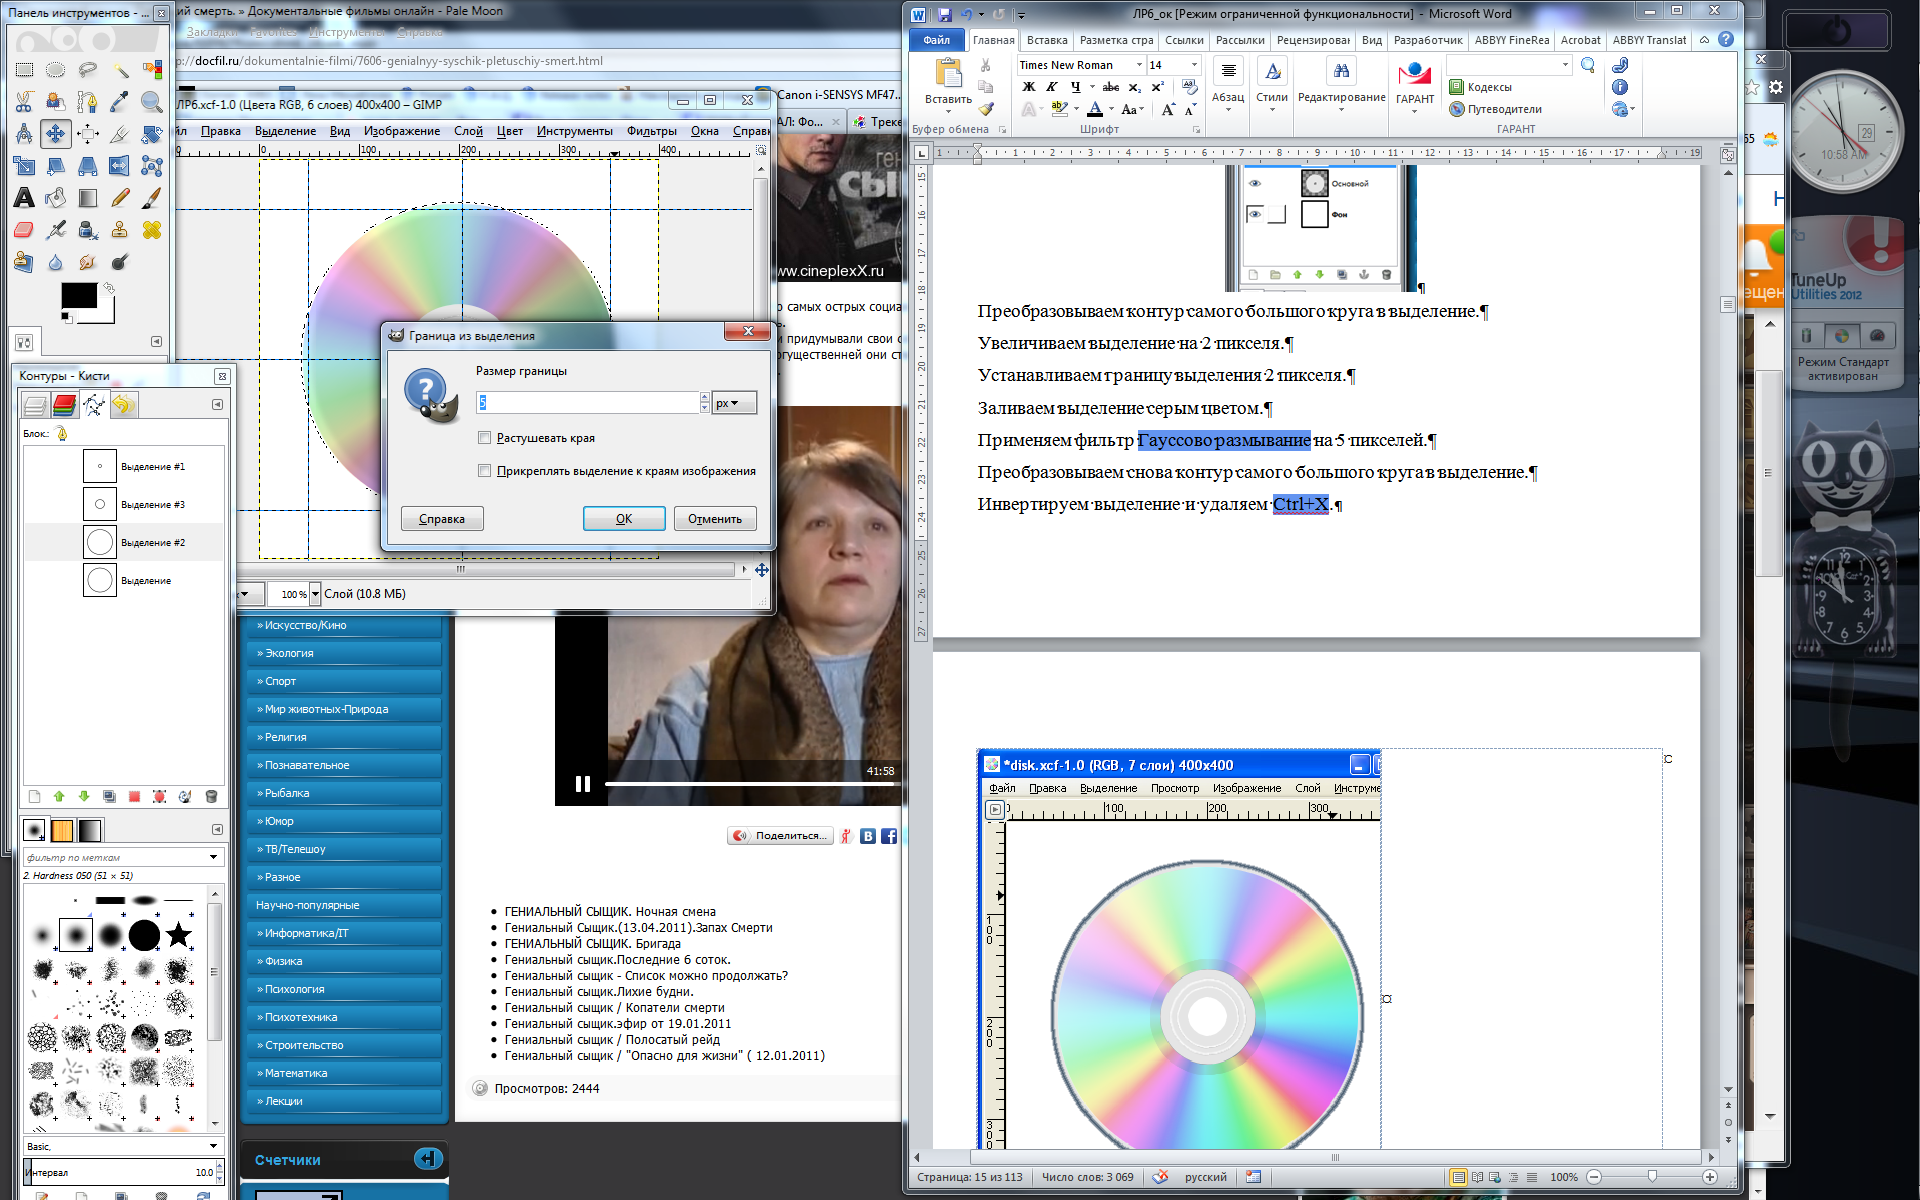Click Bold Ж button in Word ribbon

click(1028, 88)
